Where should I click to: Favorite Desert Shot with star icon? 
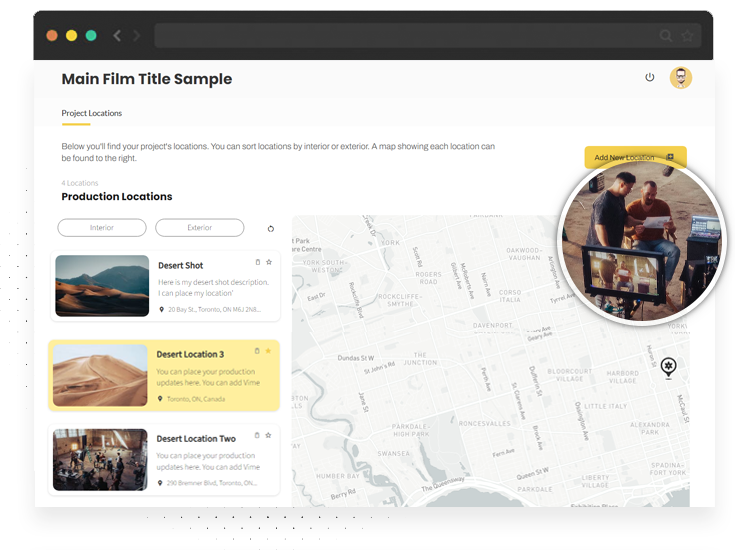coord(269,262)
